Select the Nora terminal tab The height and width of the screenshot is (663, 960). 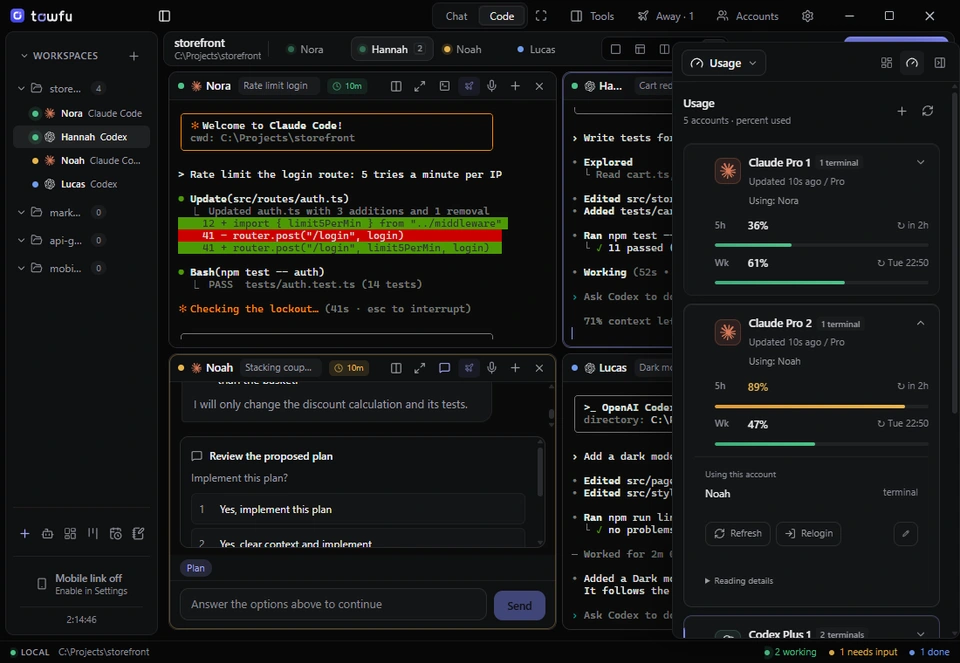pyautogui.click(x=306, y=50)
